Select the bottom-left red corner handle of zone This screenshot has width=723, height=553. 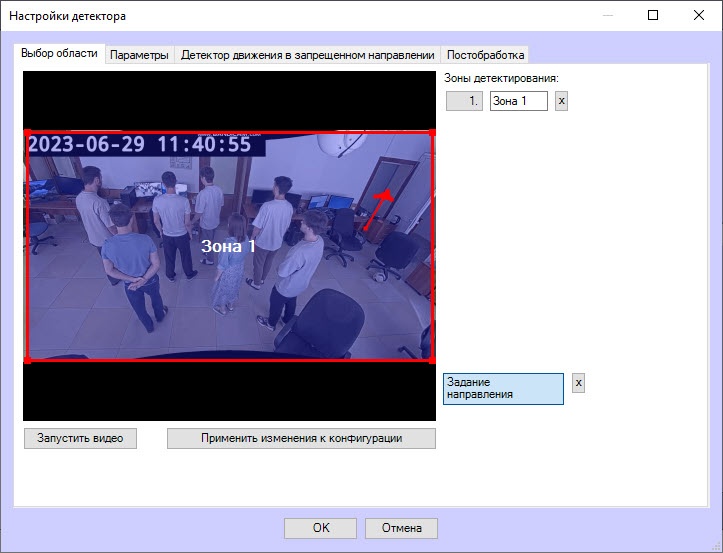[x=28, y=360]
